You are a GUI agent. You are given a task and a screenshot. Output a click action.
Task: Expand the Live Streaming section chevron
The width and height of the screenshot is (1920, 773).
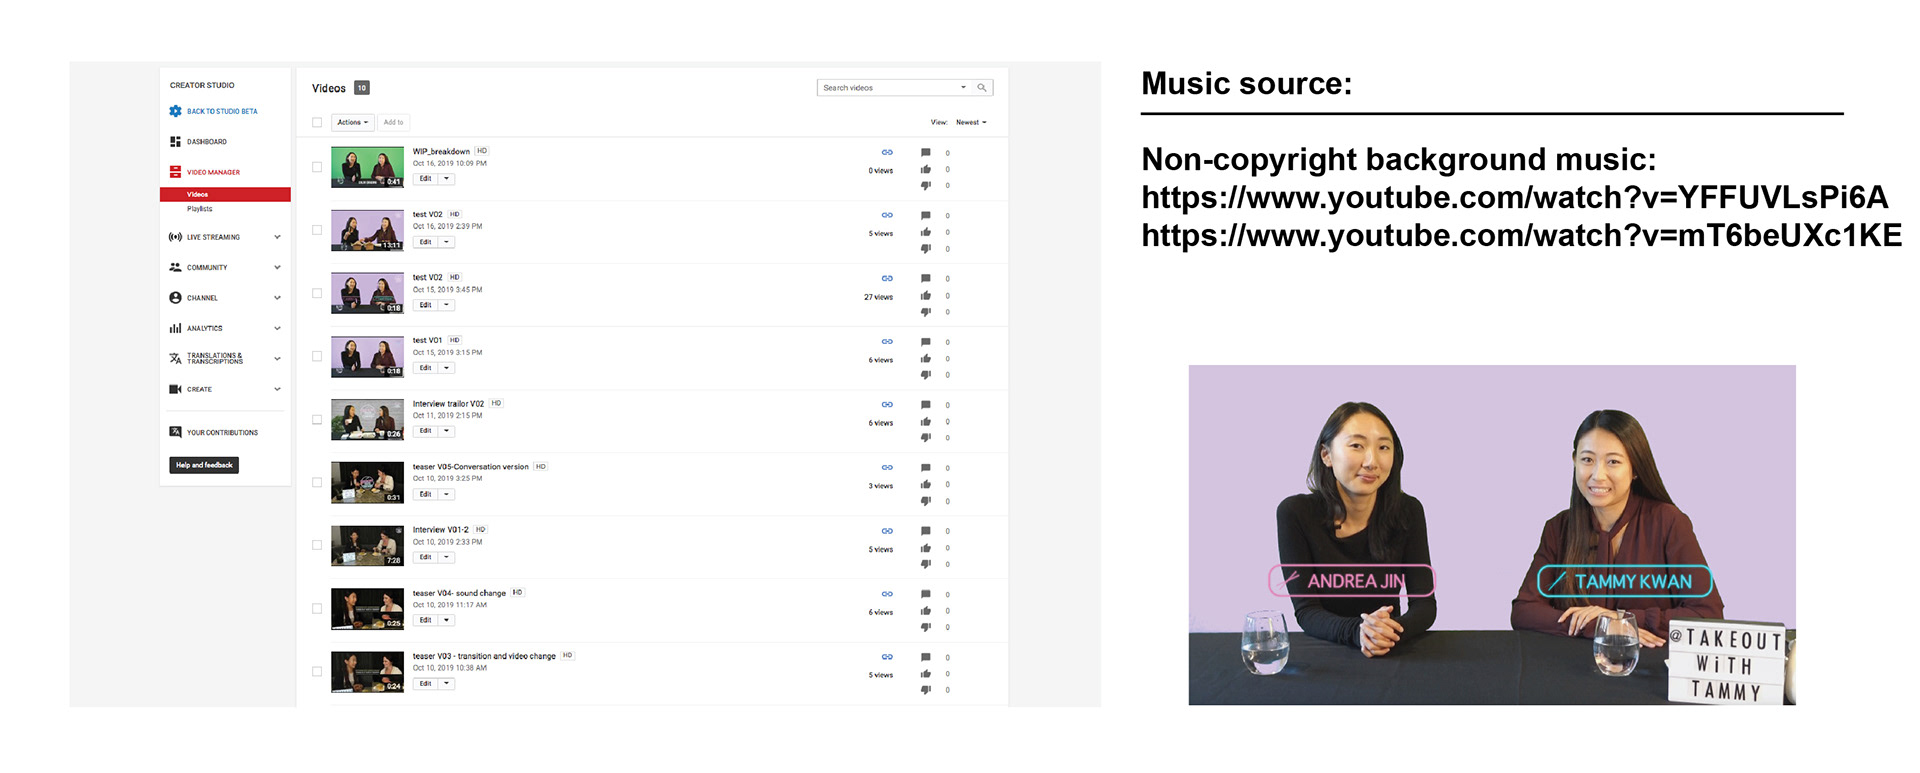coord(277,237)
